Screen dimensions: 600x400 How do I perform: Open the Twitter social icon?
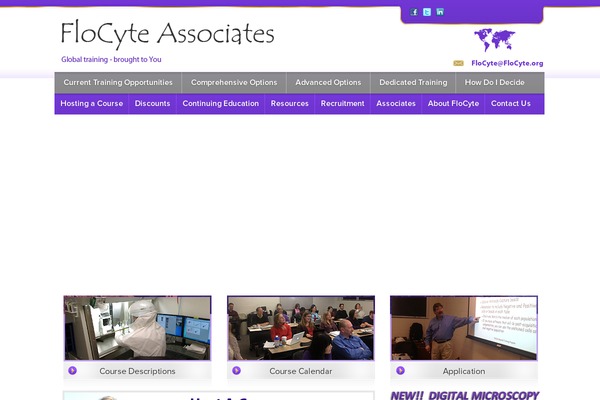427,12
